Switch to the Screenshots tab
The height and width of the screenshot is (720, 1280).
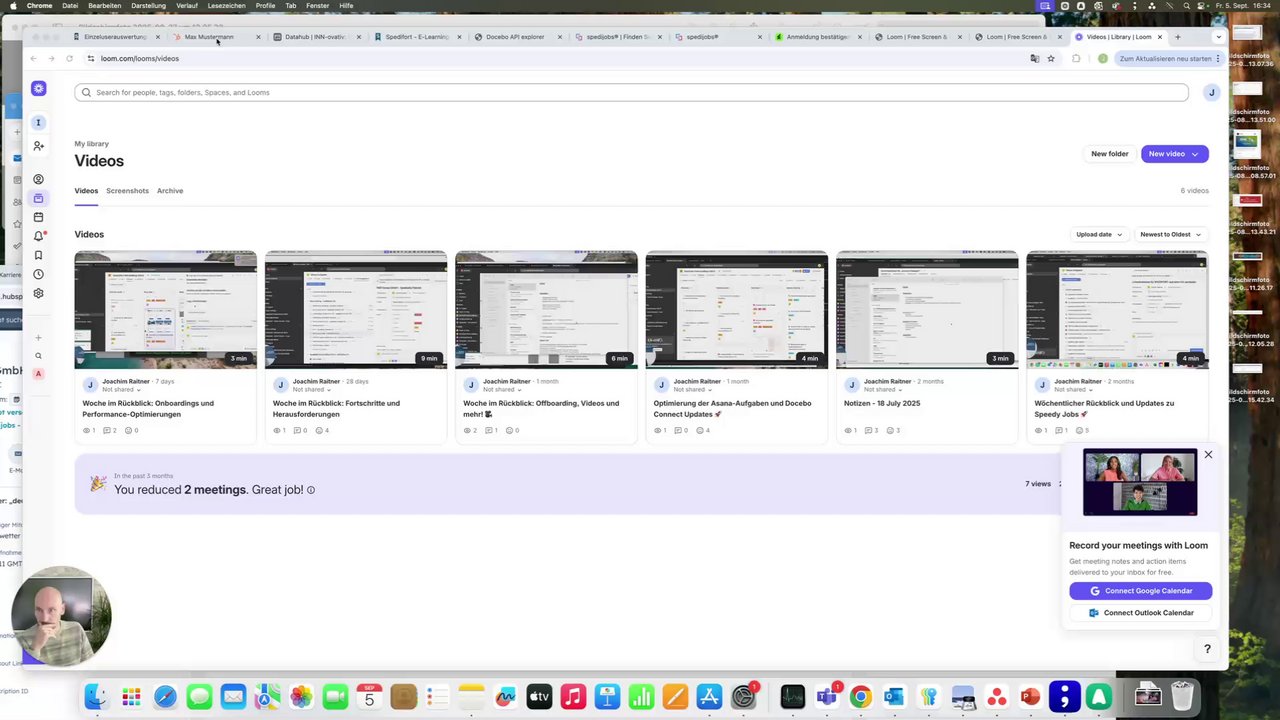[127, 191]
